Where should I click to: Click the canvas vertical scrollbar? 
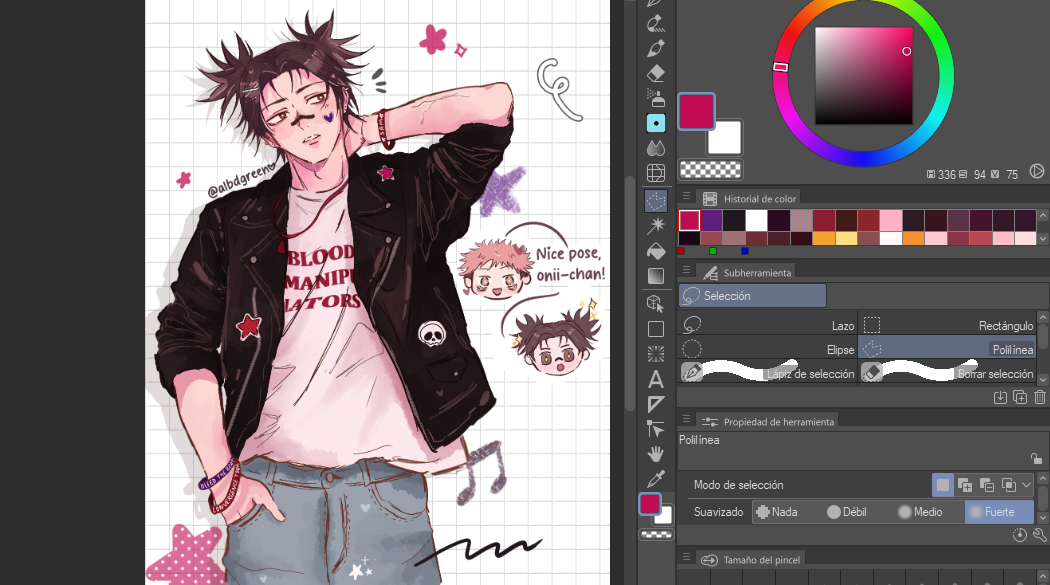pos(629,292)
